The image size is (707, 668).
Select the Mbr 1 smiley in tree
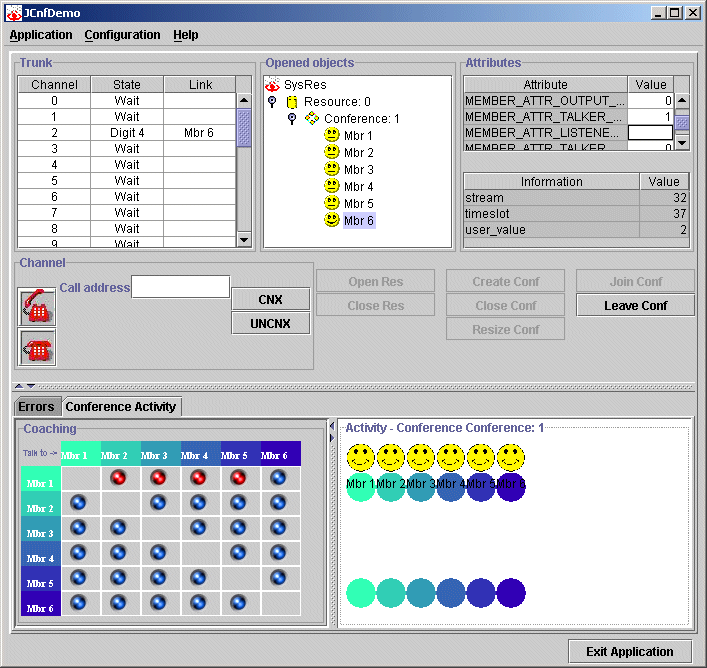(x=332, y=136)
